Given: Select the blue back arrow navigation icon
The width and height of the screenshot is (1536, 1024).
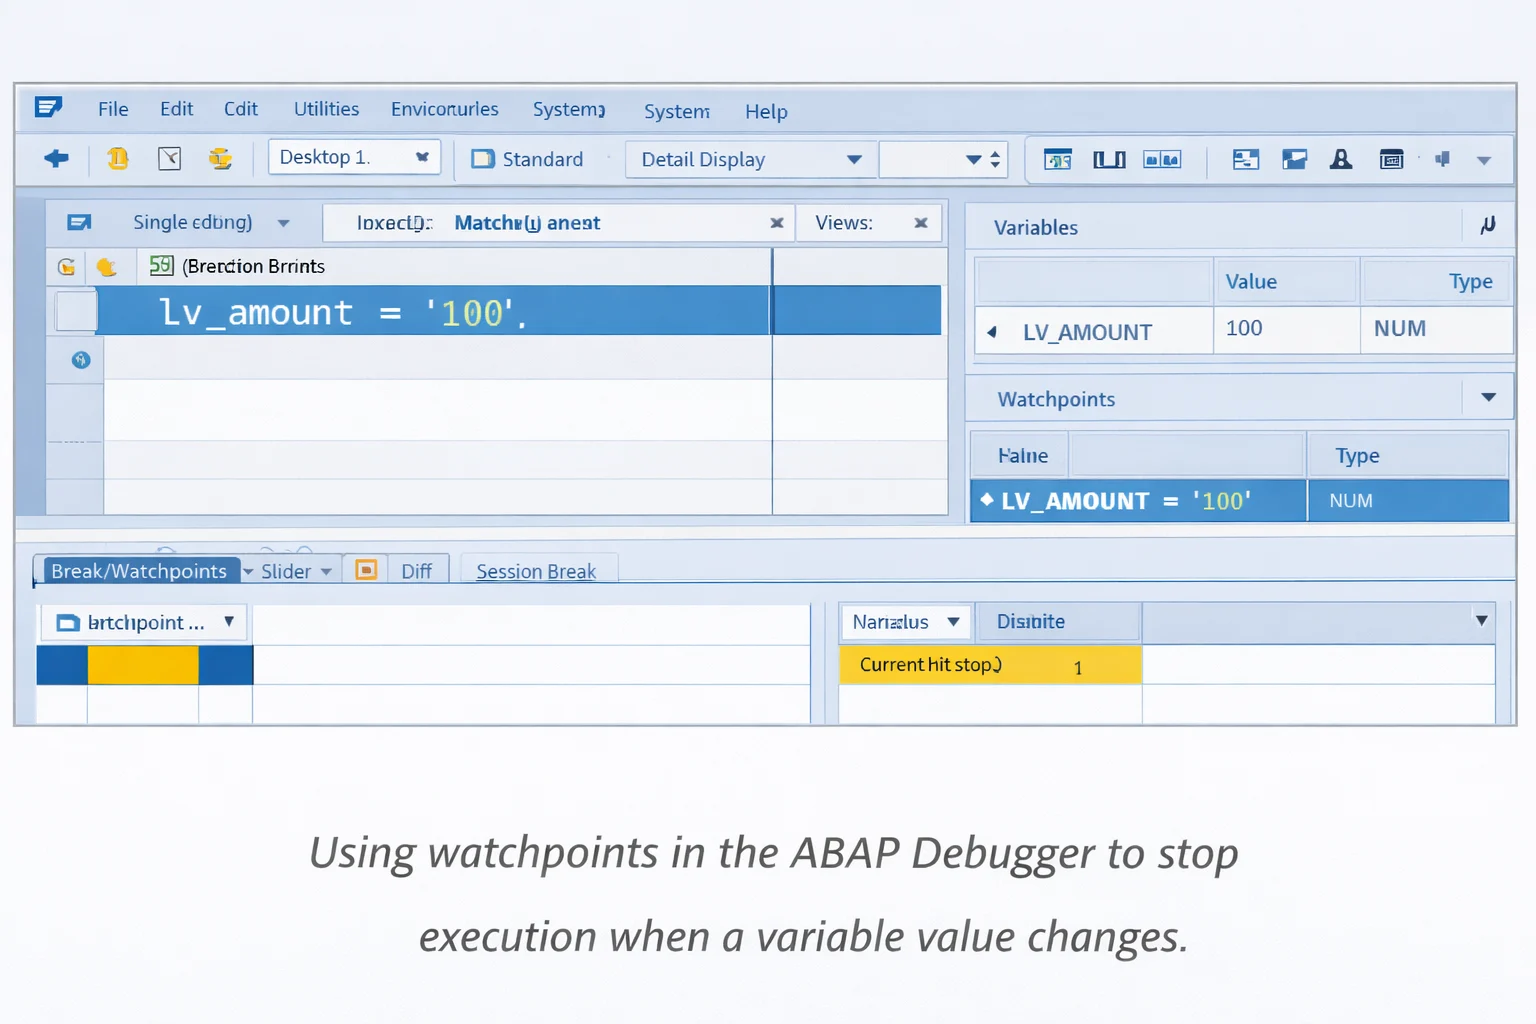Looking at the screenshot, I should coord(56,159).
